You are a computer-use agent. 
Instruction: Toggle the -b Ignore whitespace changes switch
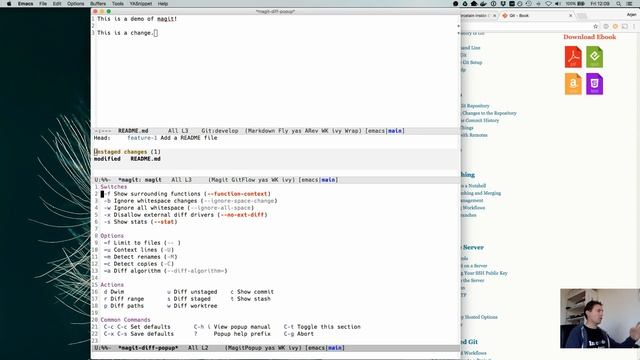(191, 201)
